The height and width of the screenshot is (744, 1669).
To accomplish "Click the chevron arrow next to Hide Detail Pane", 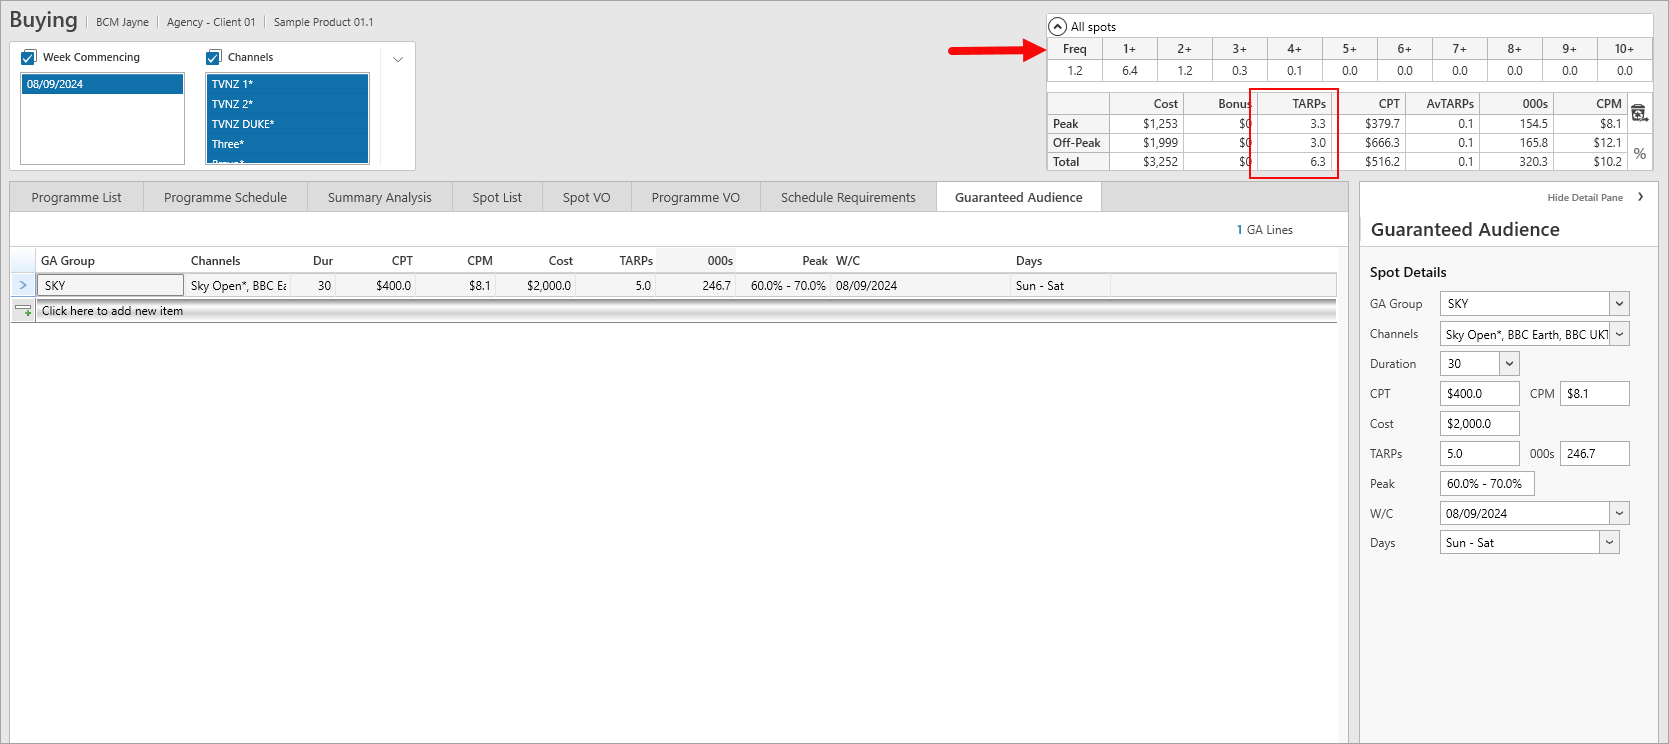I will click(1641, 197).
